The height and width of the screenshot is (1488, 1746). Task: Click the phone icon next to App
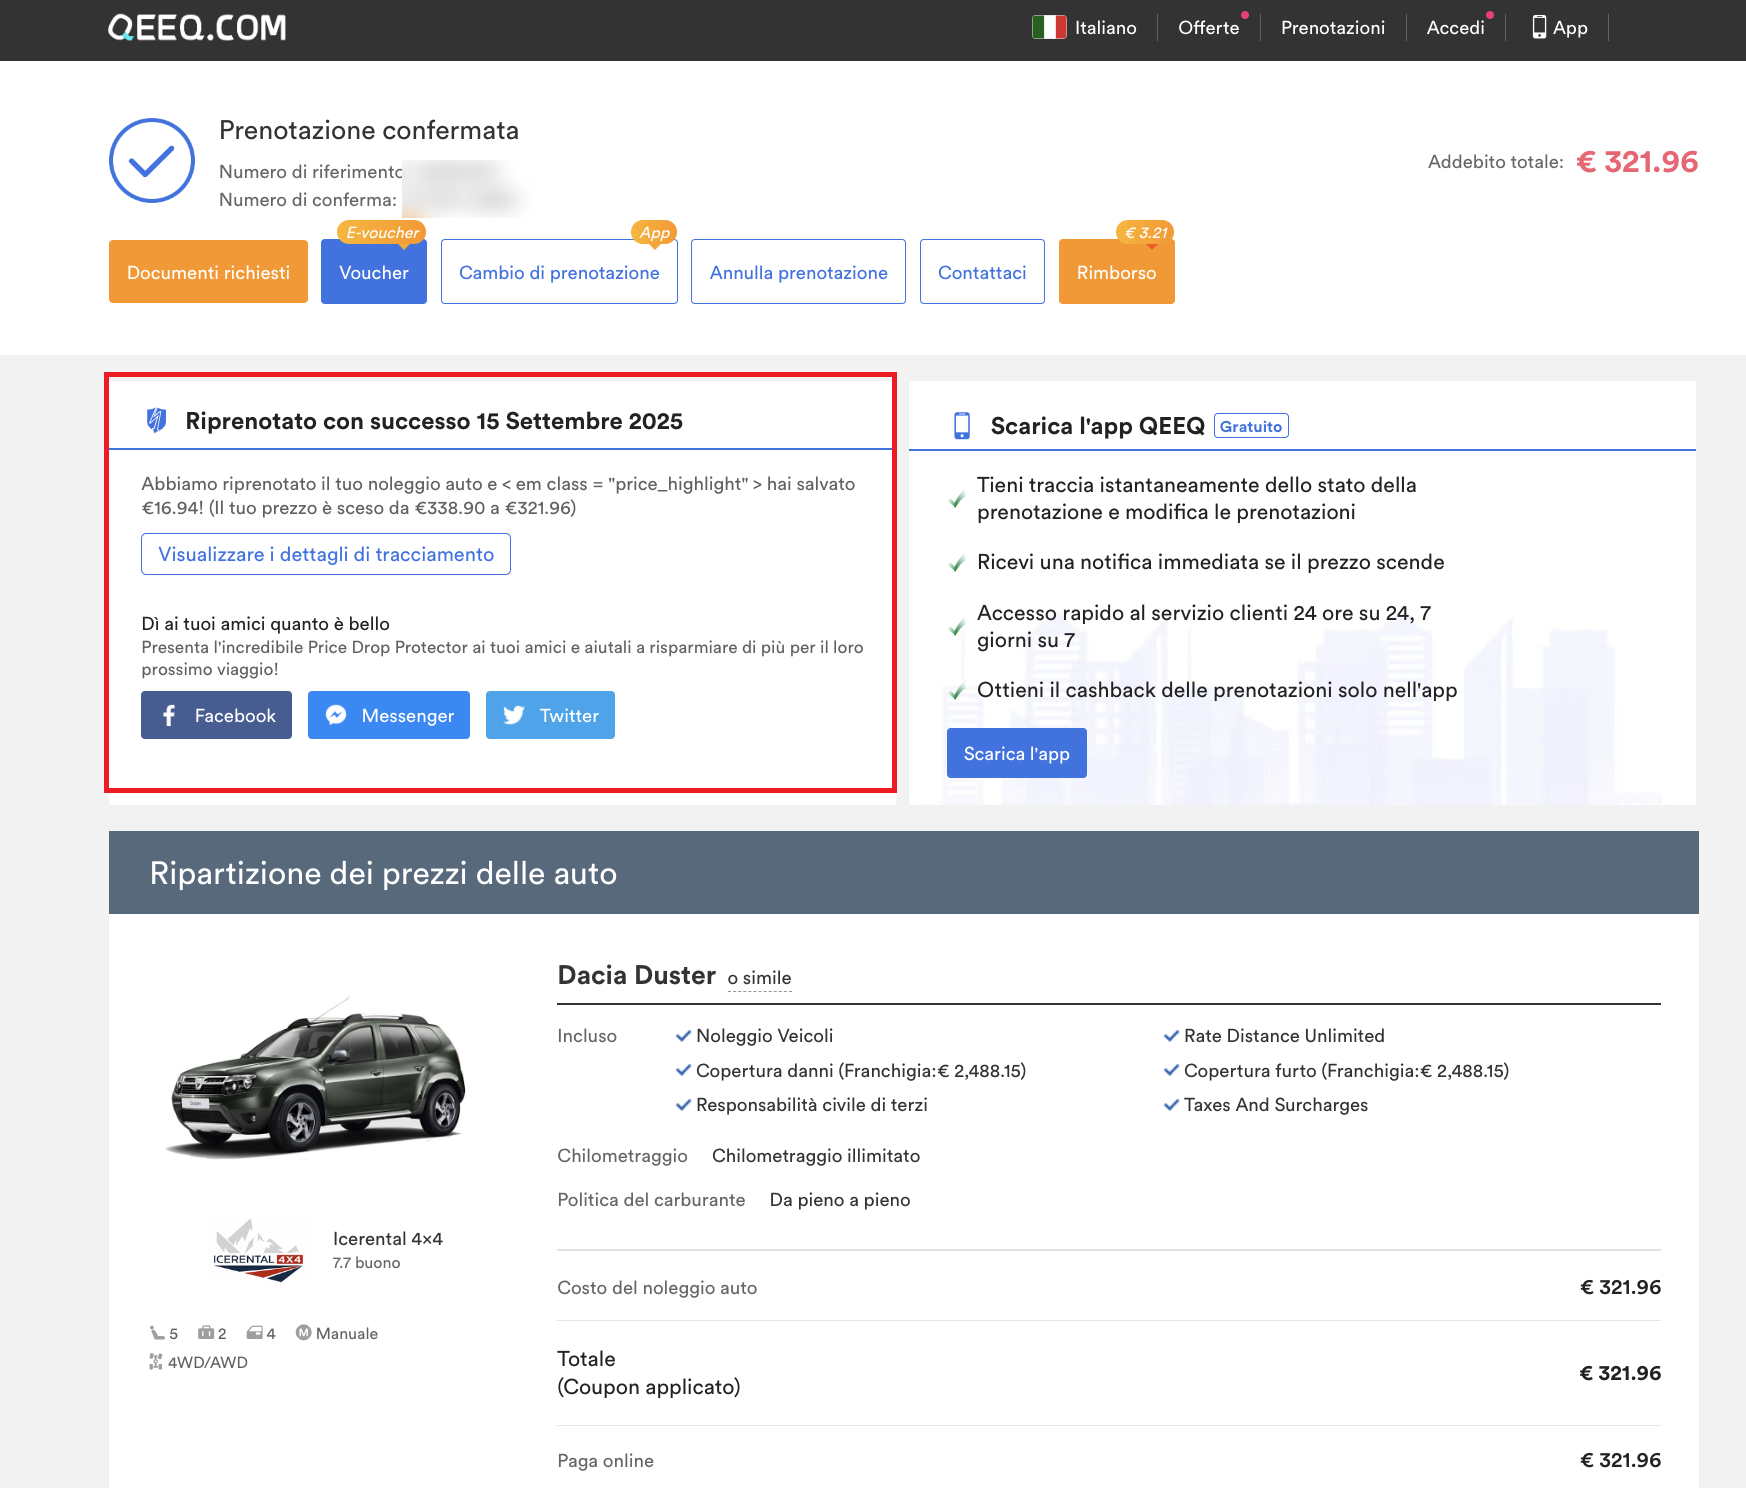pyautogui.click(x=1539, y=27)
